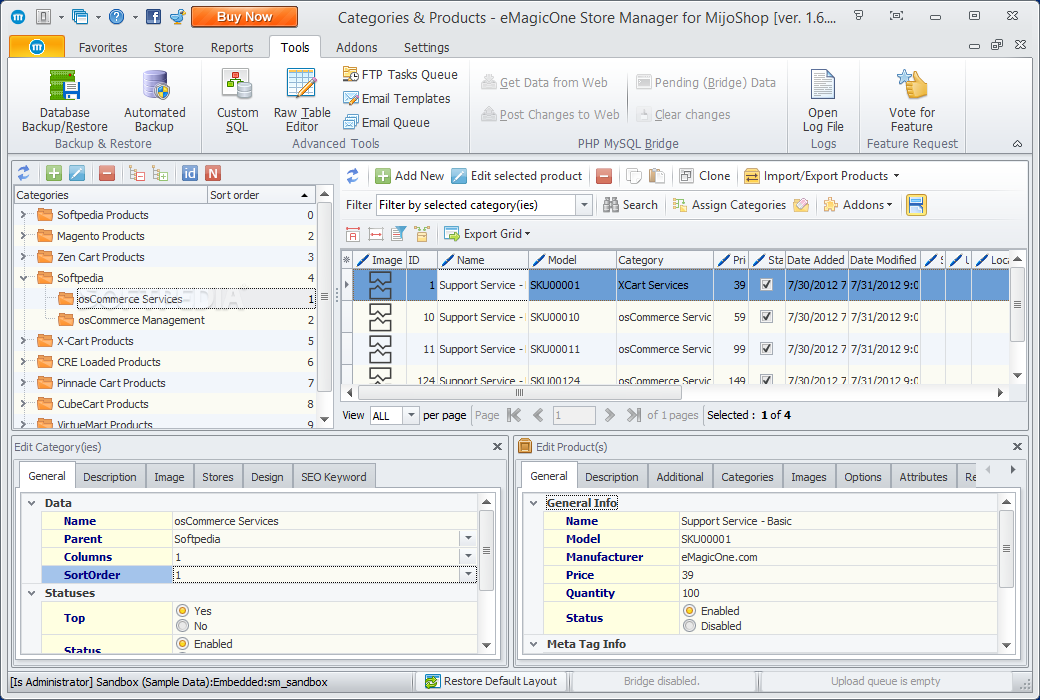Select category Status 'Enabled' radio

(182, 644)
